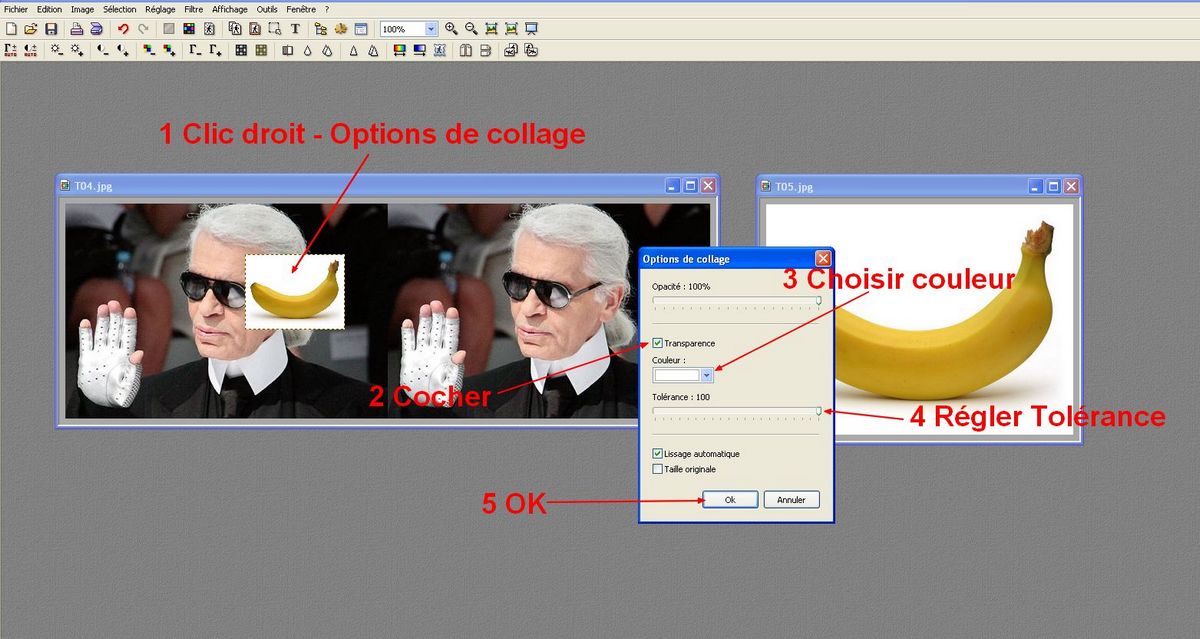
Task: Click the Open folder icon
Action: 31,29
